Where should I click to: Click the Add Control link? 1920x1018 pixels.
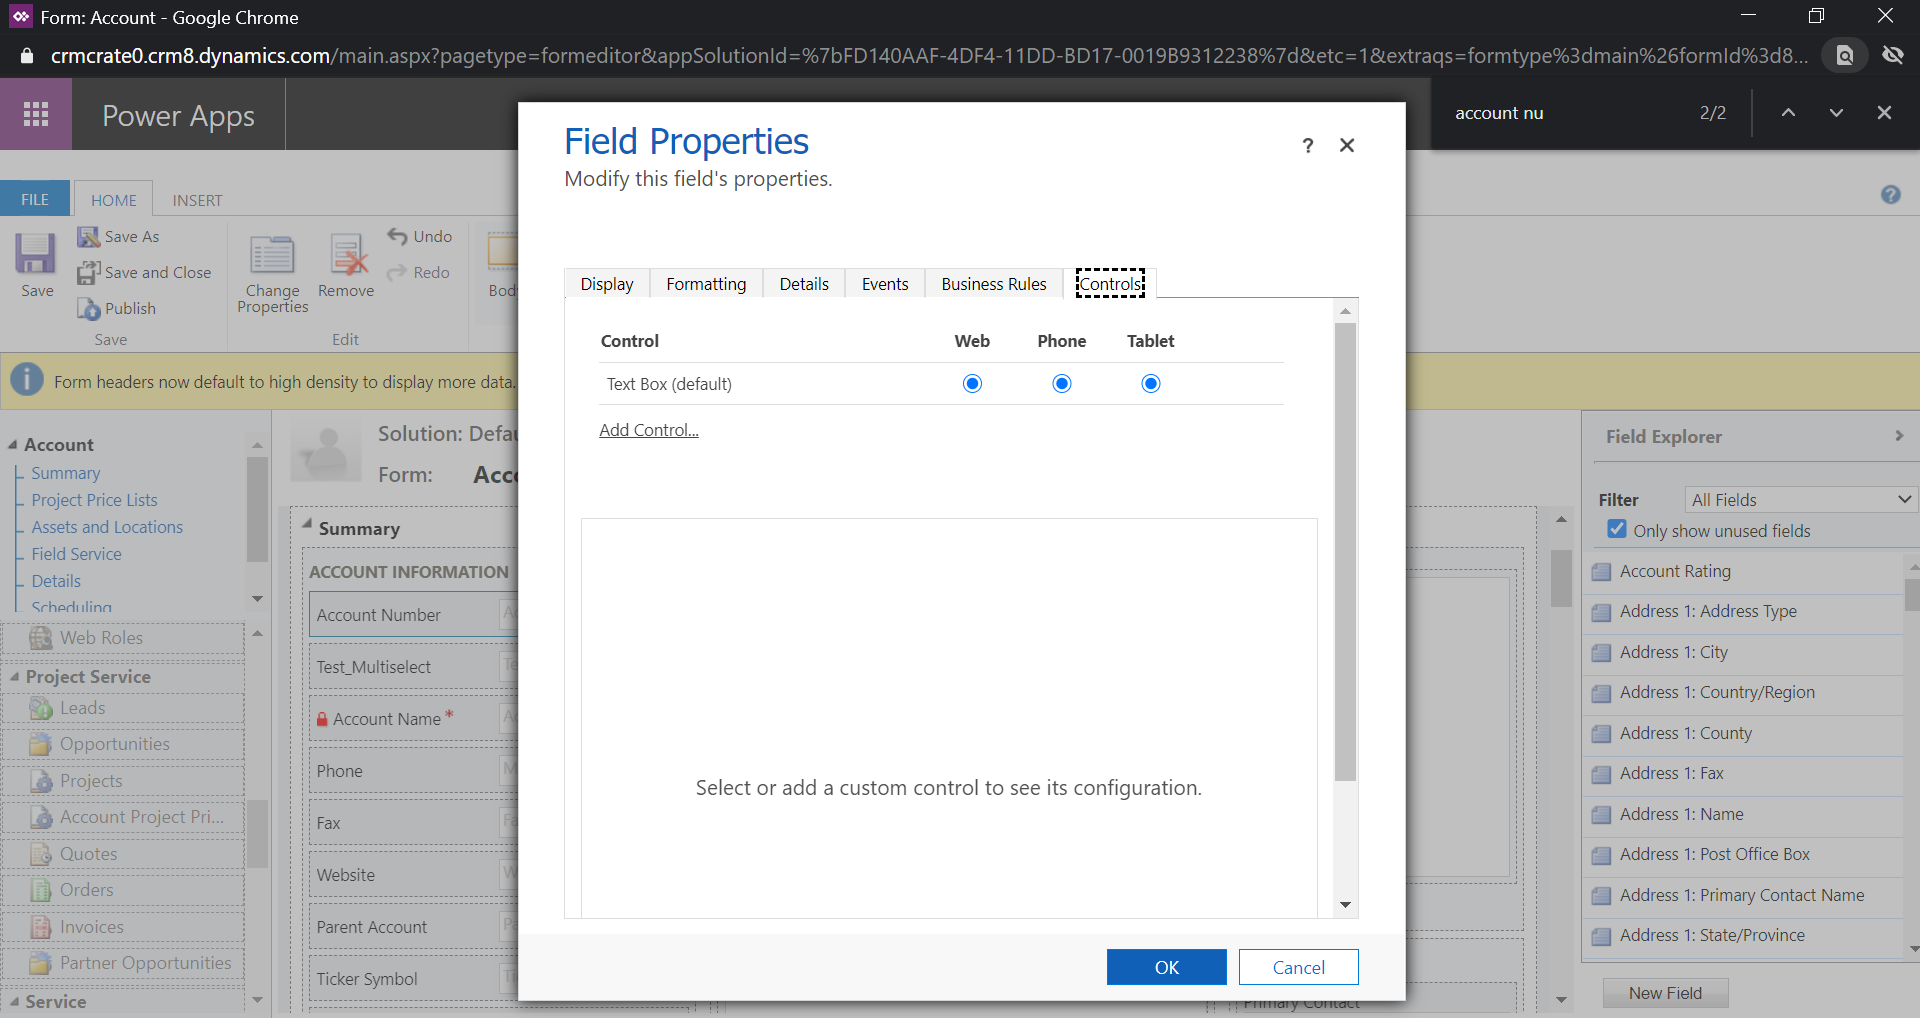point(648,430)
